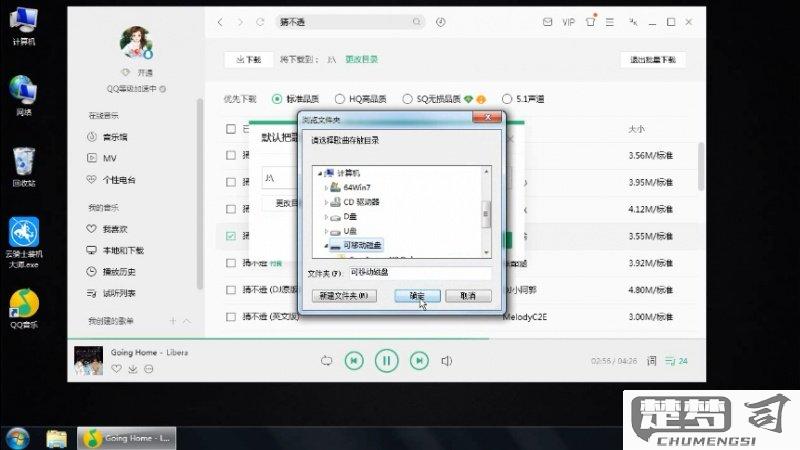Mute via the volume speaker icon
Viewport: 800px width, 450px height.
446,361
